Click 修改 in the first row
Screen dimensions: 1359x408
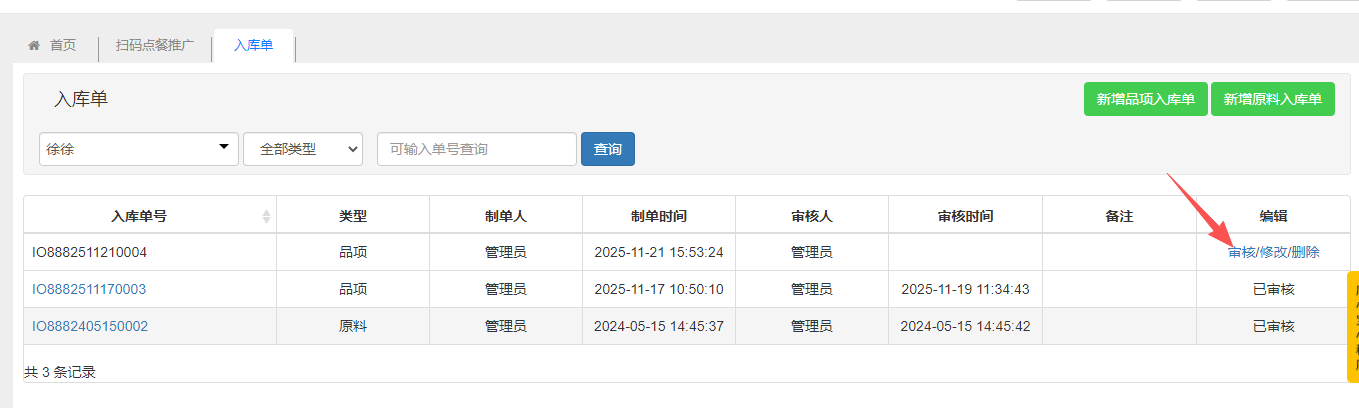1273,252
